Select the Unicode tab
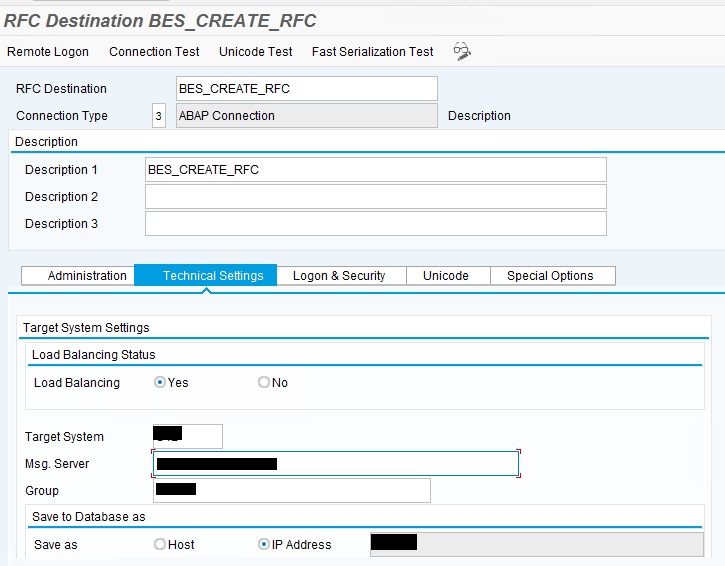Screen dimensions: 725x566 tap(448, 276)
